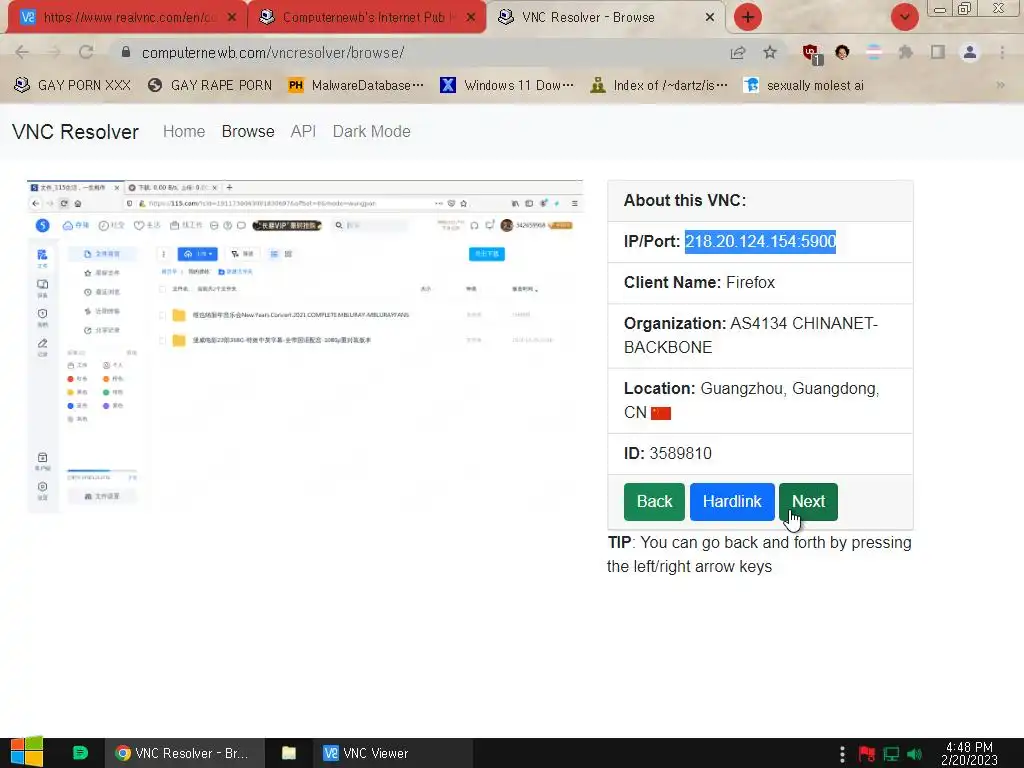Switch to Chrome VNC Resolver taskbar item

184,753
